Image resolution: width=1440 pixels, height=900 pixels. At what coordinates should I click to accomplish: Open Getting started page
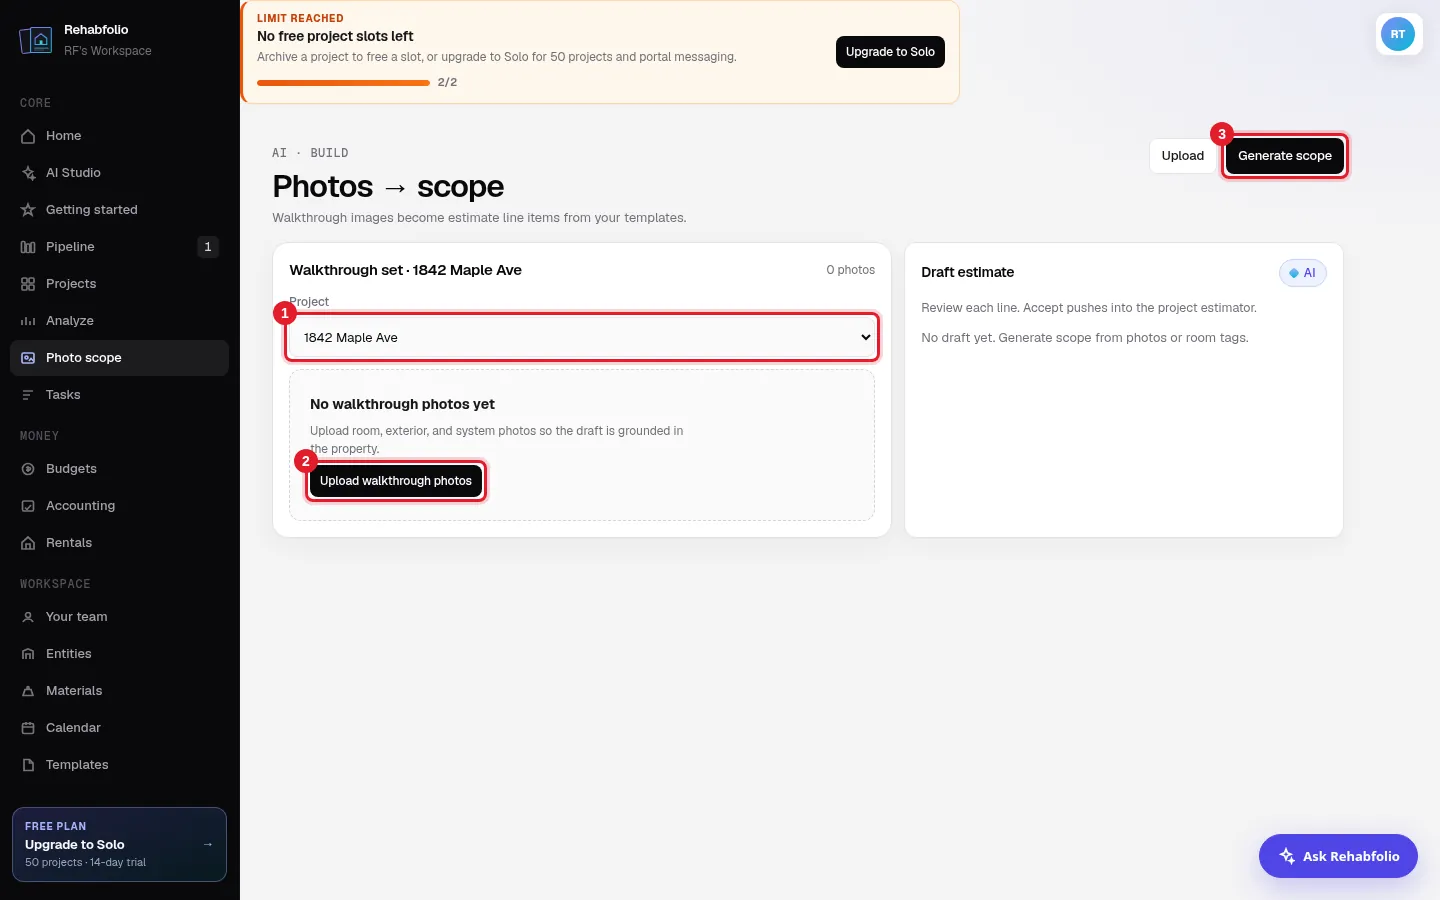(x=119, y=210)
